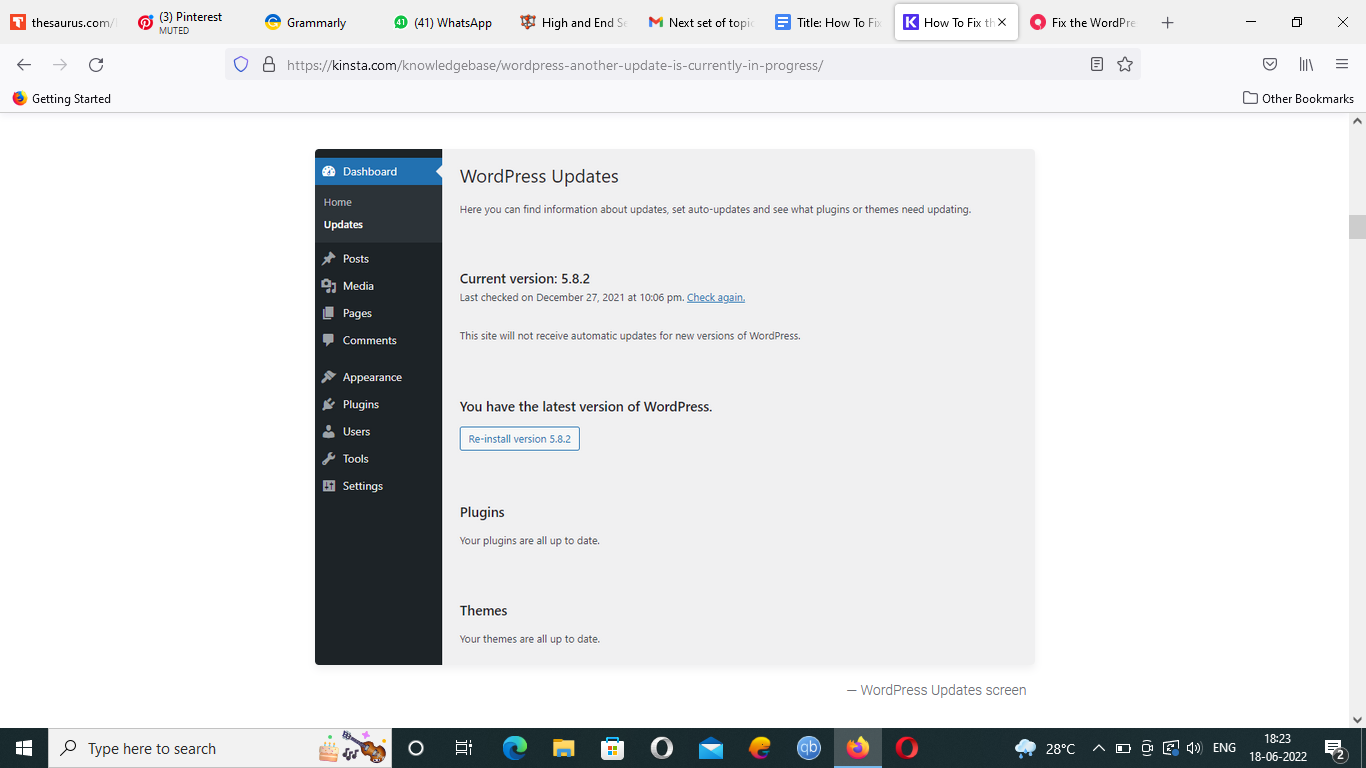Click the Appearance brush icon
The width and height of the screenshot is (1366, 768).
click(328, 377)
